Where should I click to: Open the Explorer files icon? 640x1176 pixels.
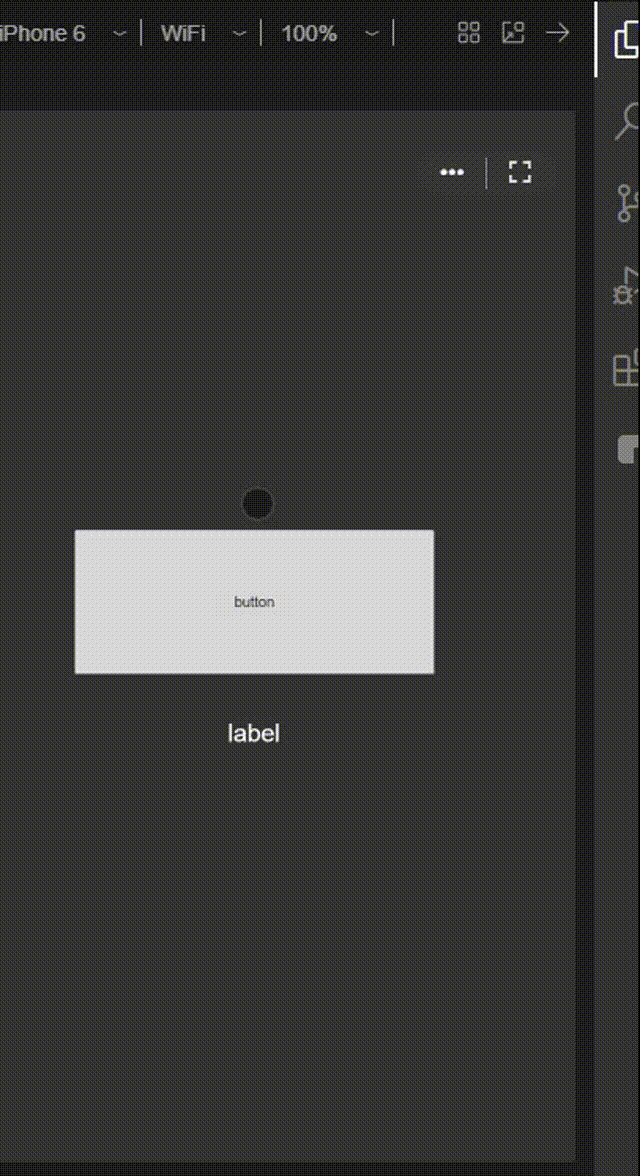tap(627, 38)
